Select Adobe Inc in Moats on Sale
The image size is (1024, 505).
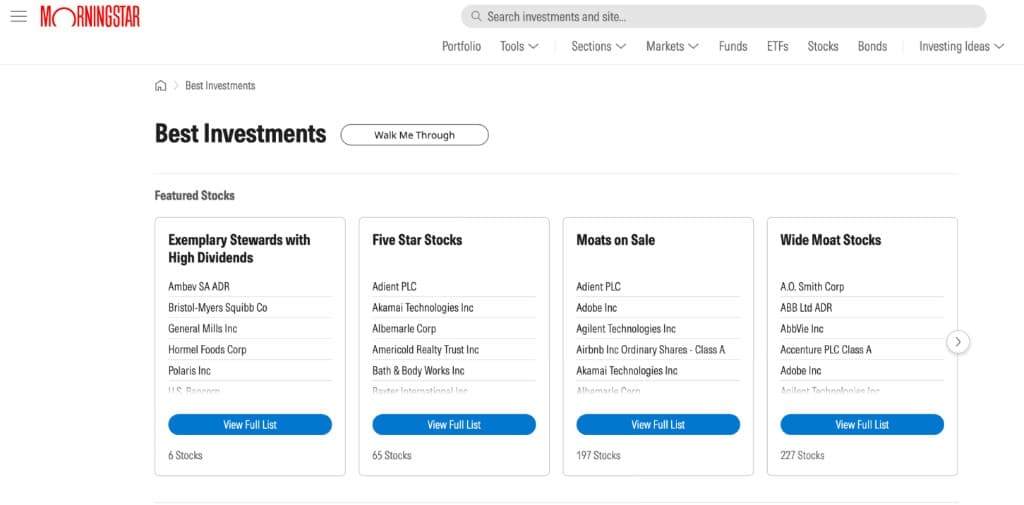click(596, 308)
